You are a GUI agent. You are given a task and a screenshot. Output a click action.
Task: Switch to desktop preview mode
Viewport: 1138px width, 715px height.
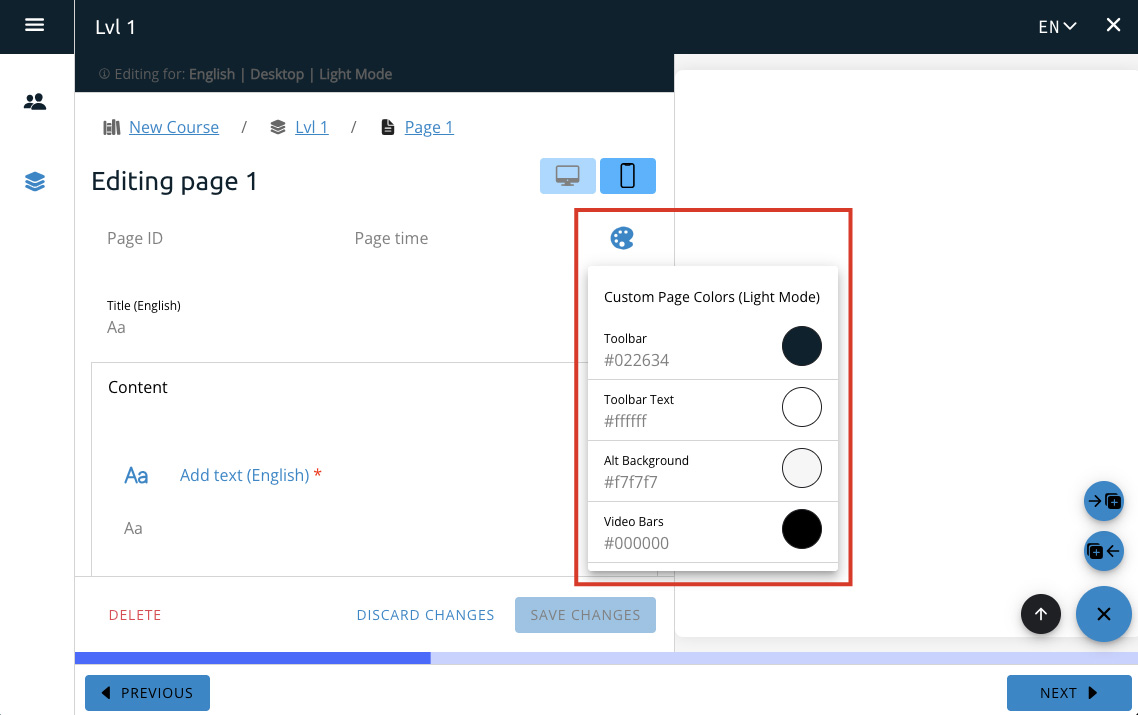(567, 176)
